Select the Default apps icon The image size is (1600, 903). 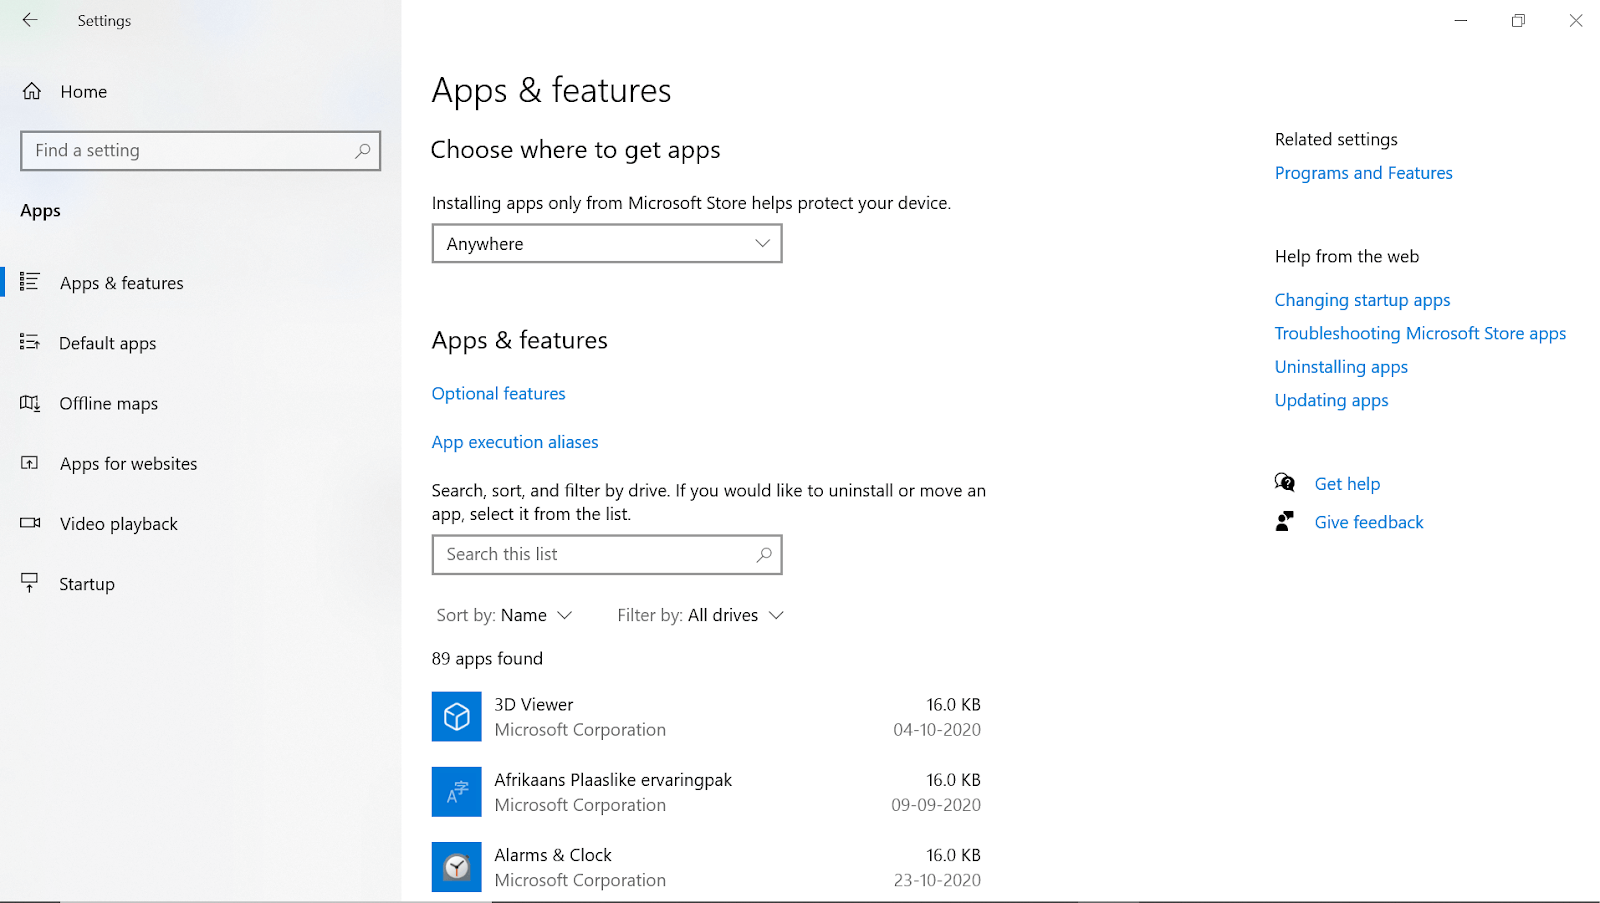pos(30,343)
